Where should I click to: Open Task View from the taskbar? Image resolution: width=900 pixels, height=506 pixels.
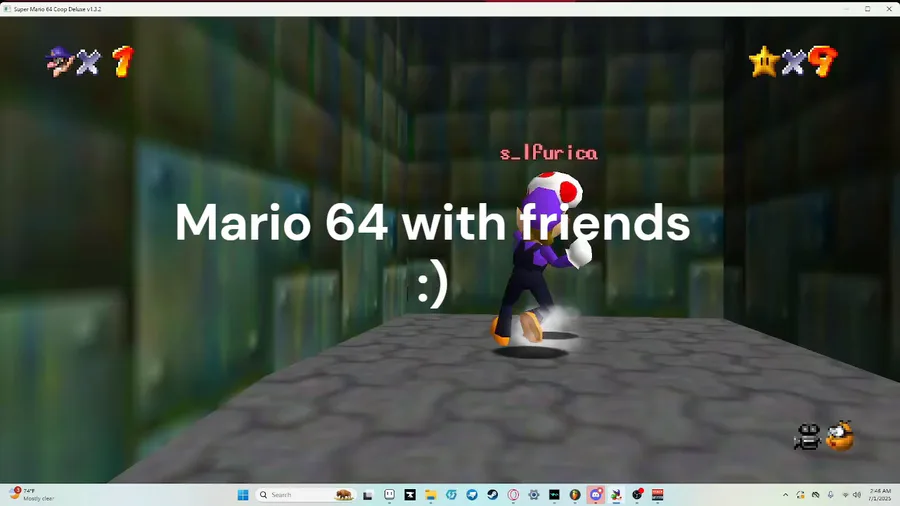368,495
